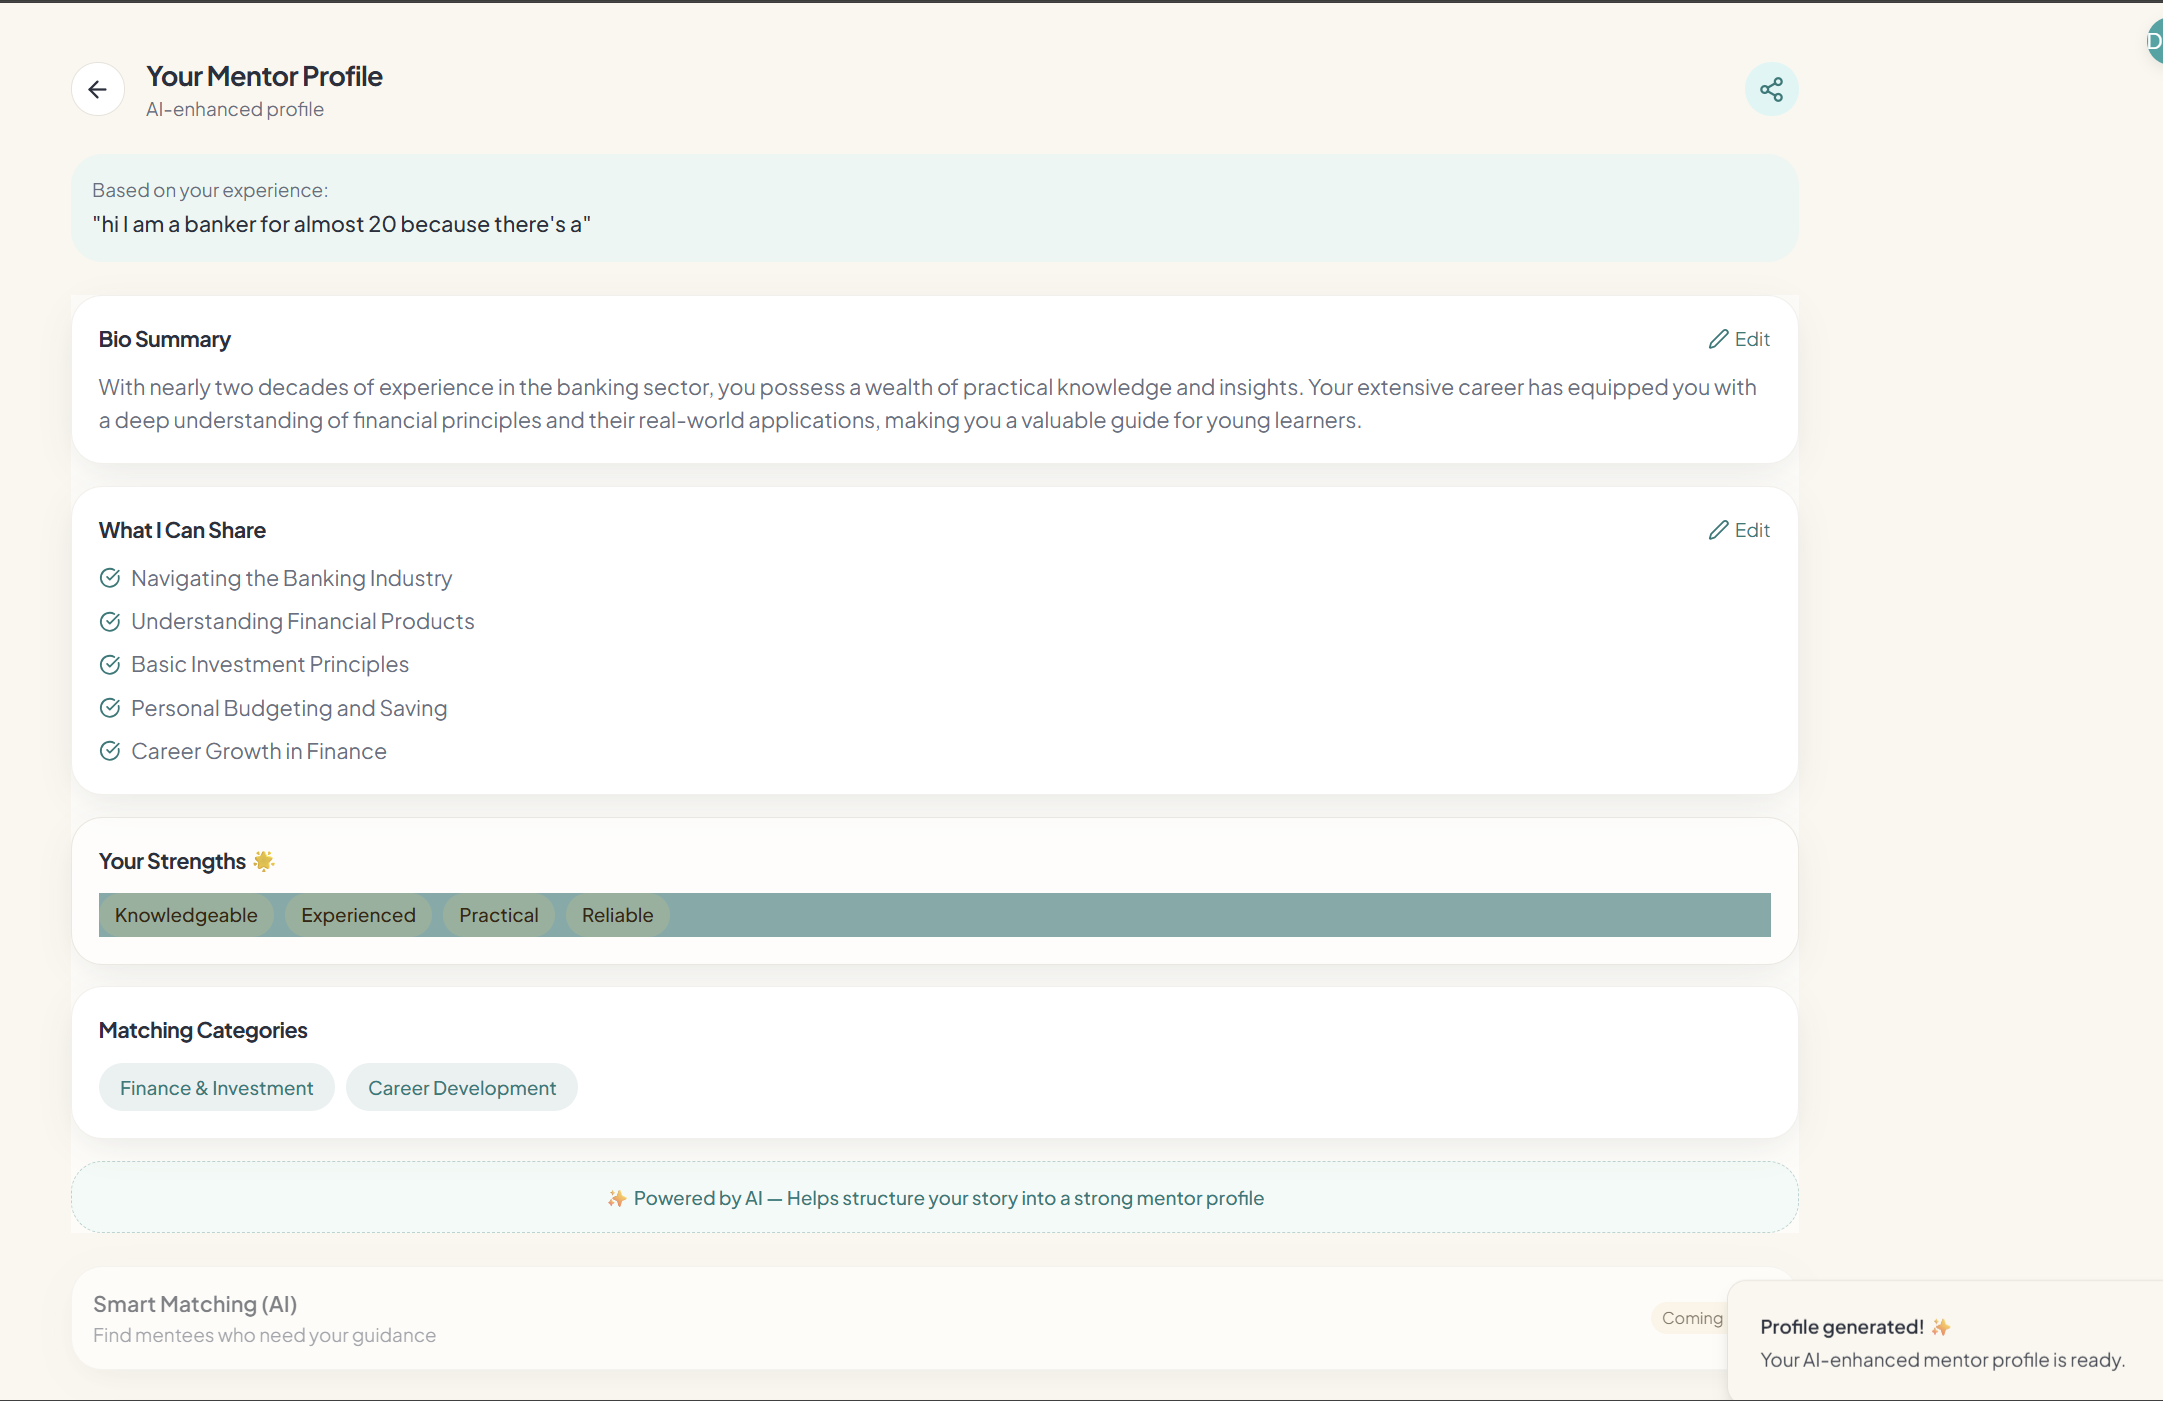Click the pencil icon in What I Can Share
Image resolution: width=2163 pixels, height=1401 pixels.
click(x=1718, y=531)
